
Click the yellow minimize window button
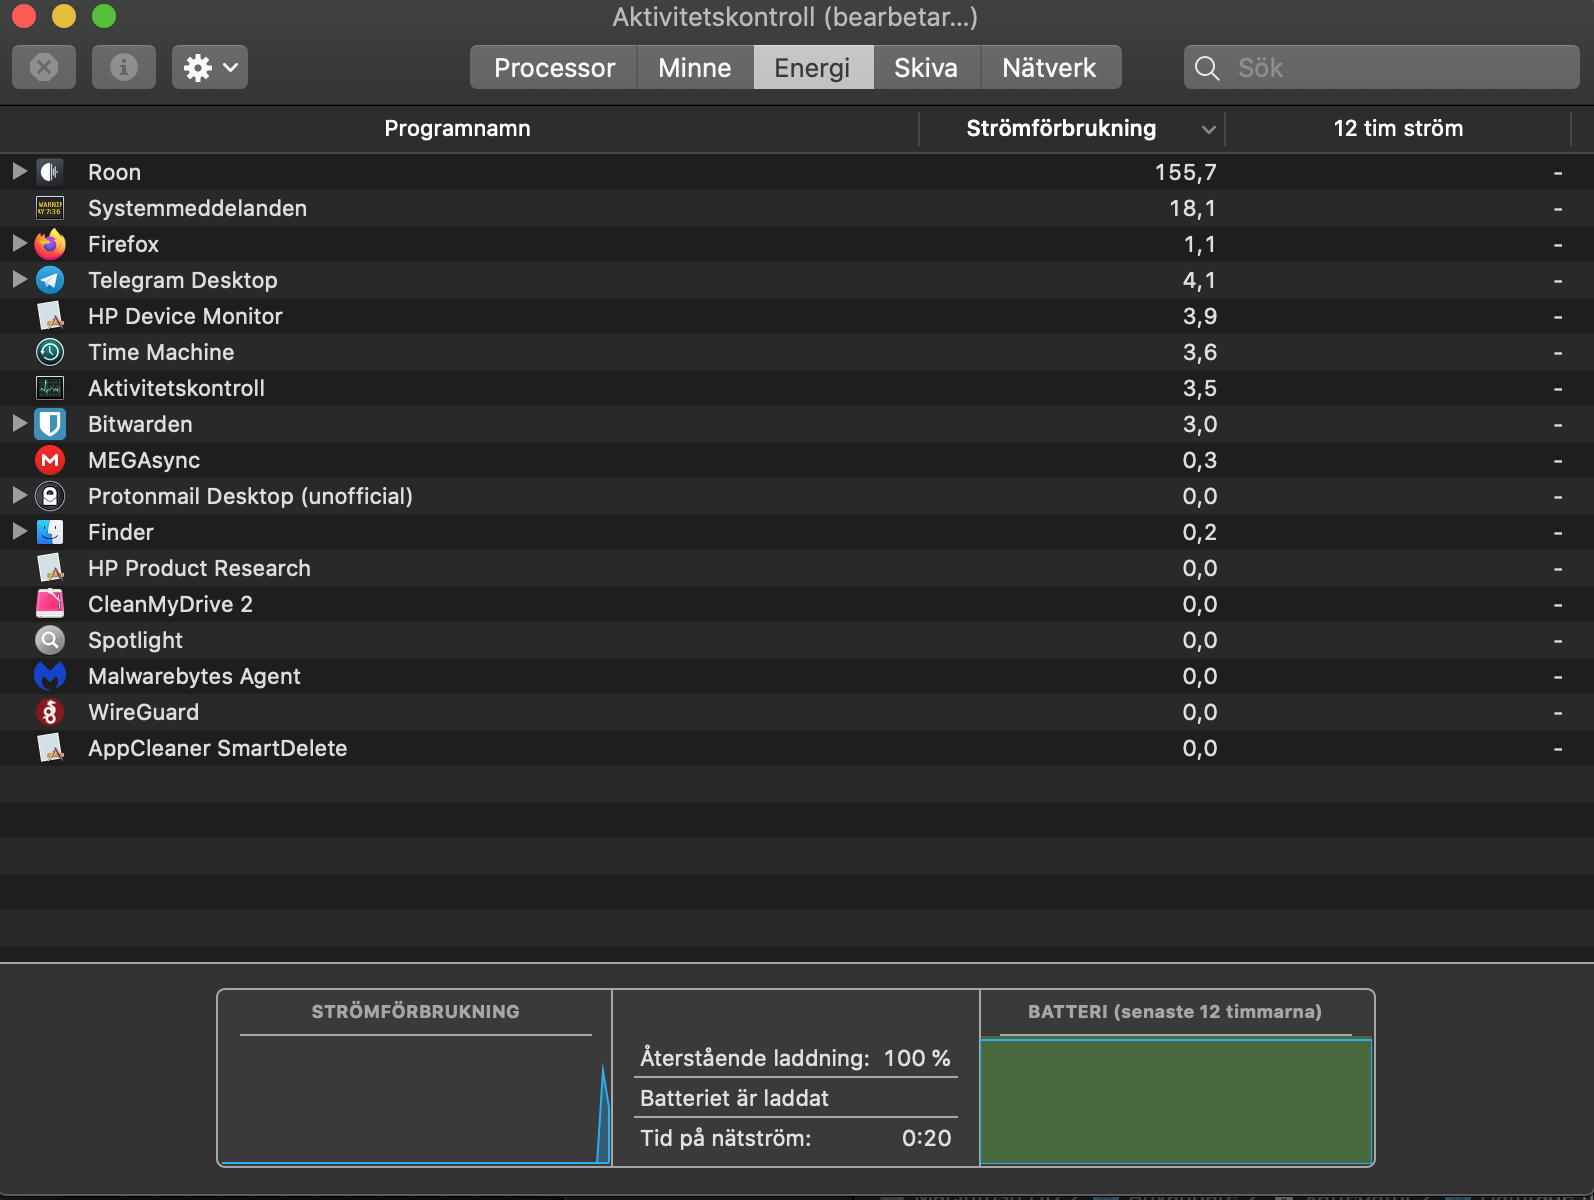tap(63, 16)
